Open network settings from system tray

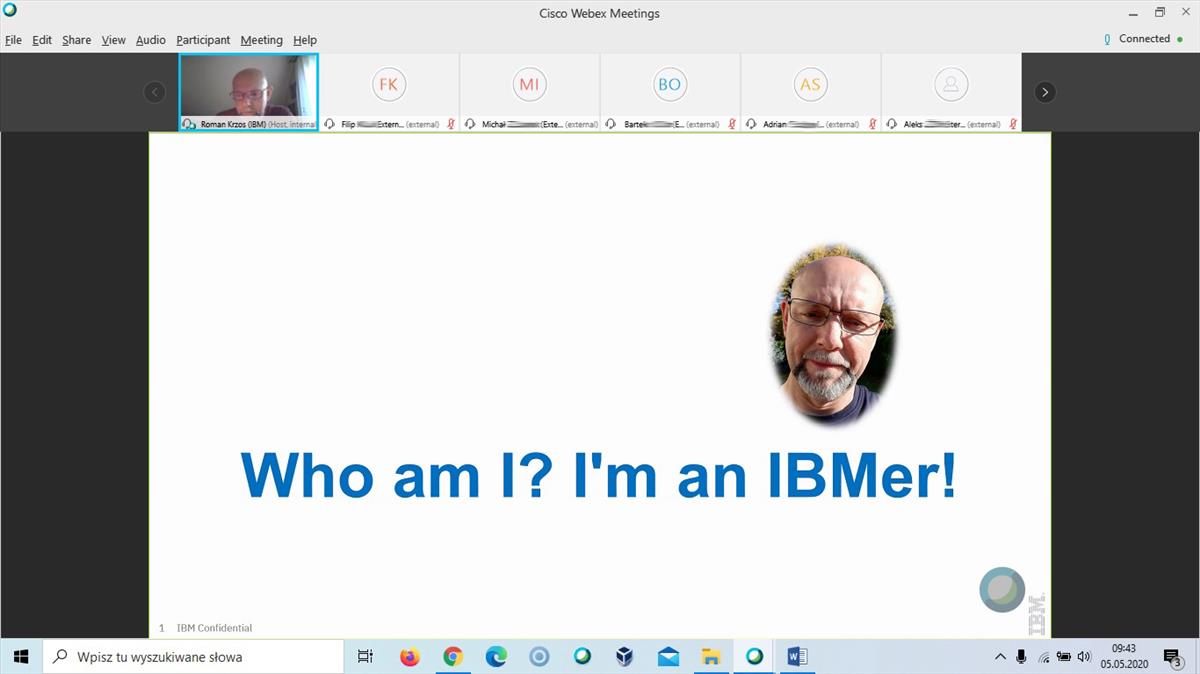click(x=1043, y=657)
